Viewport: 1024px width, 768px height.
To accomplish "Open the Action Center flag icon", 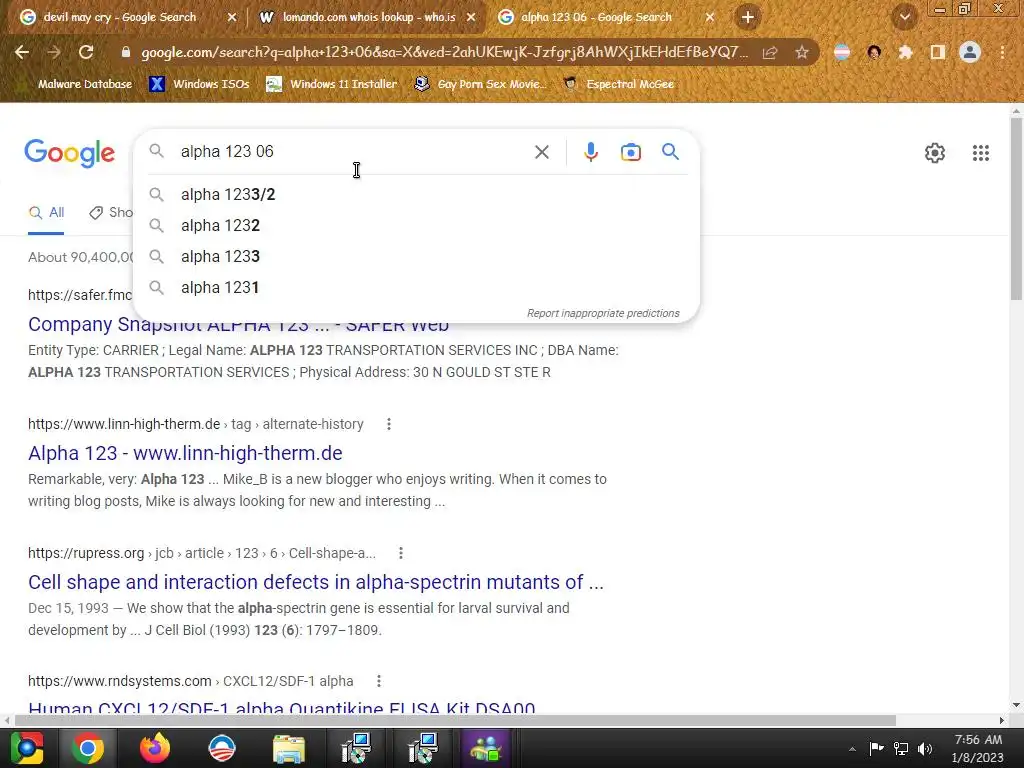I will click(876, 748).
